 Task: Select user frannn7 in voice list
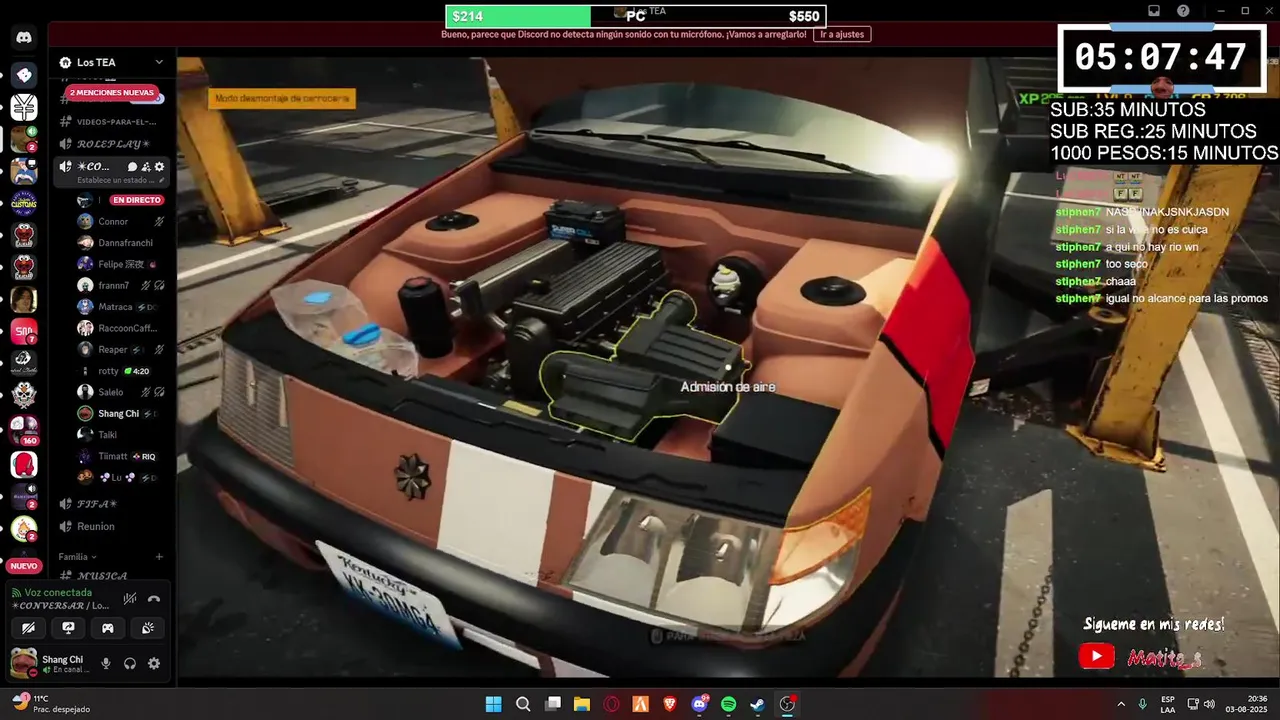point(120,285)
